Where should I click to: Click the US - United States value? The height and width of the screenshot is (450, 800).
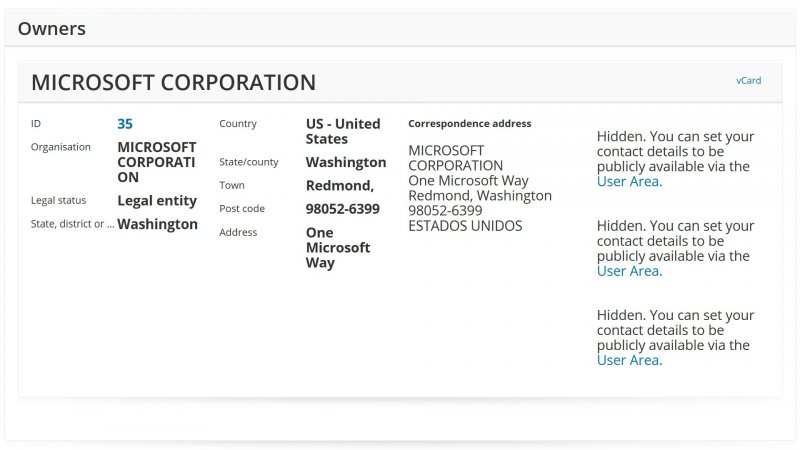pos(343,132)
